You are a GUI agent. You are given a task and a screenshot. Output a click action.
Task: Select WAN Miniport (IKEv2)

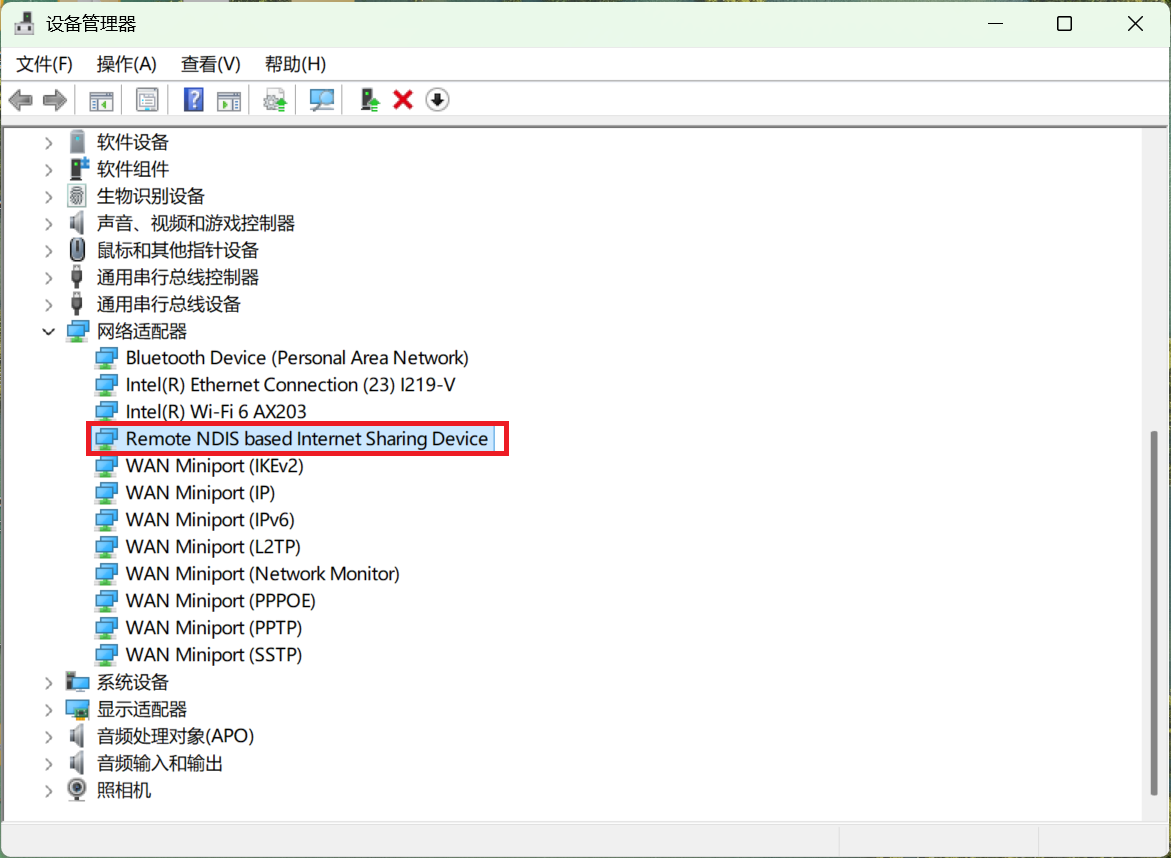click(214, 465)
